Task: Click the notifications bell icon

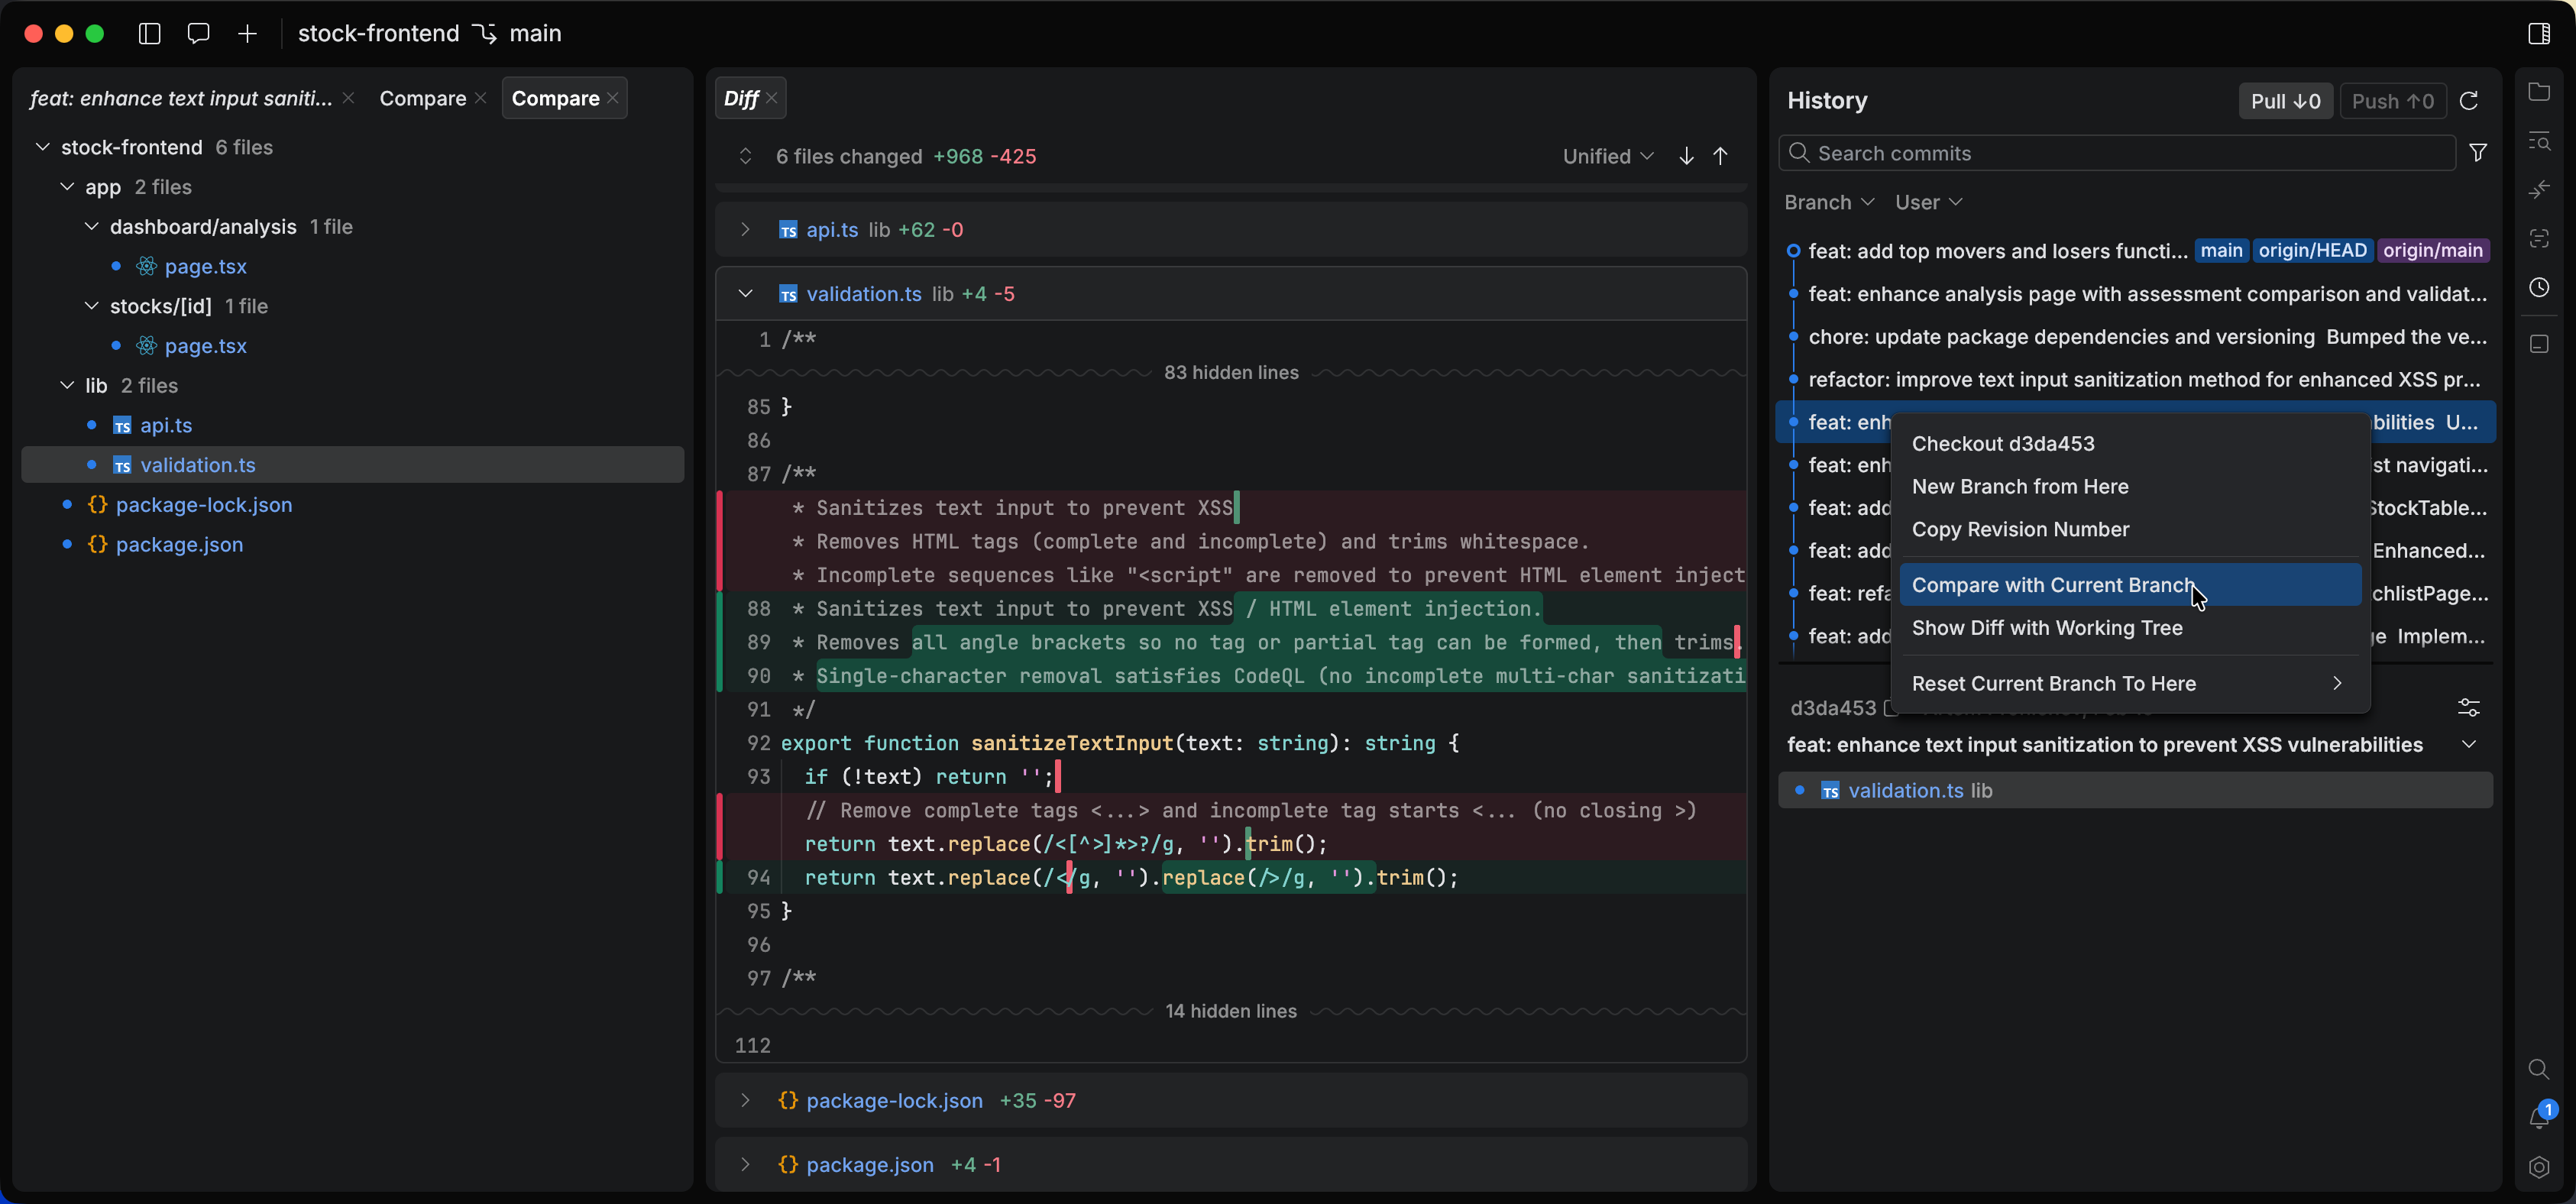Action: coord(2538,1117)
